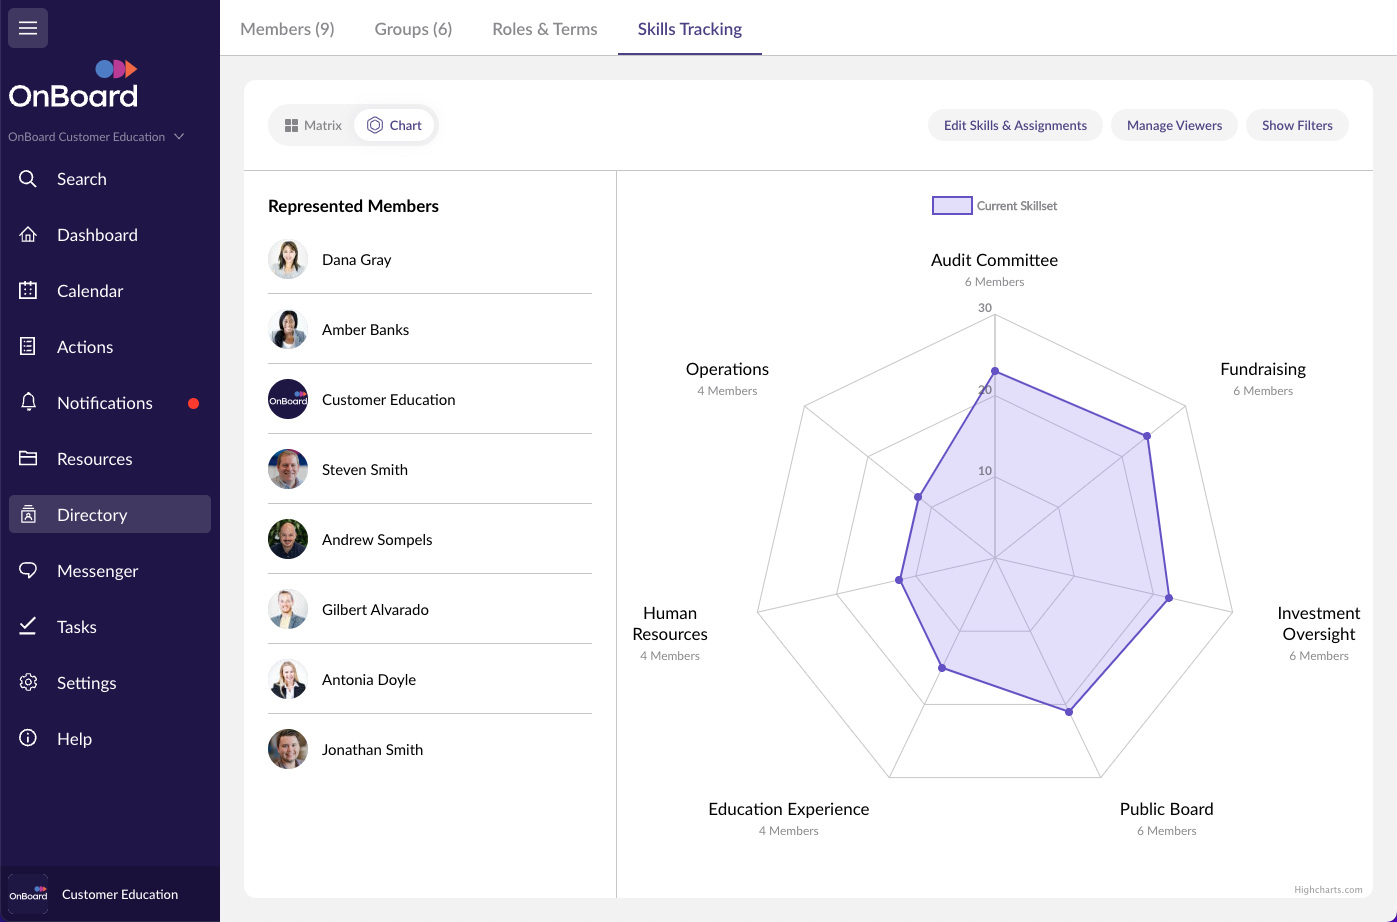Open Settings via the gear icon
Viewport: 1397px width, 922px height.
pyautogui.click(x=28, y=683)
